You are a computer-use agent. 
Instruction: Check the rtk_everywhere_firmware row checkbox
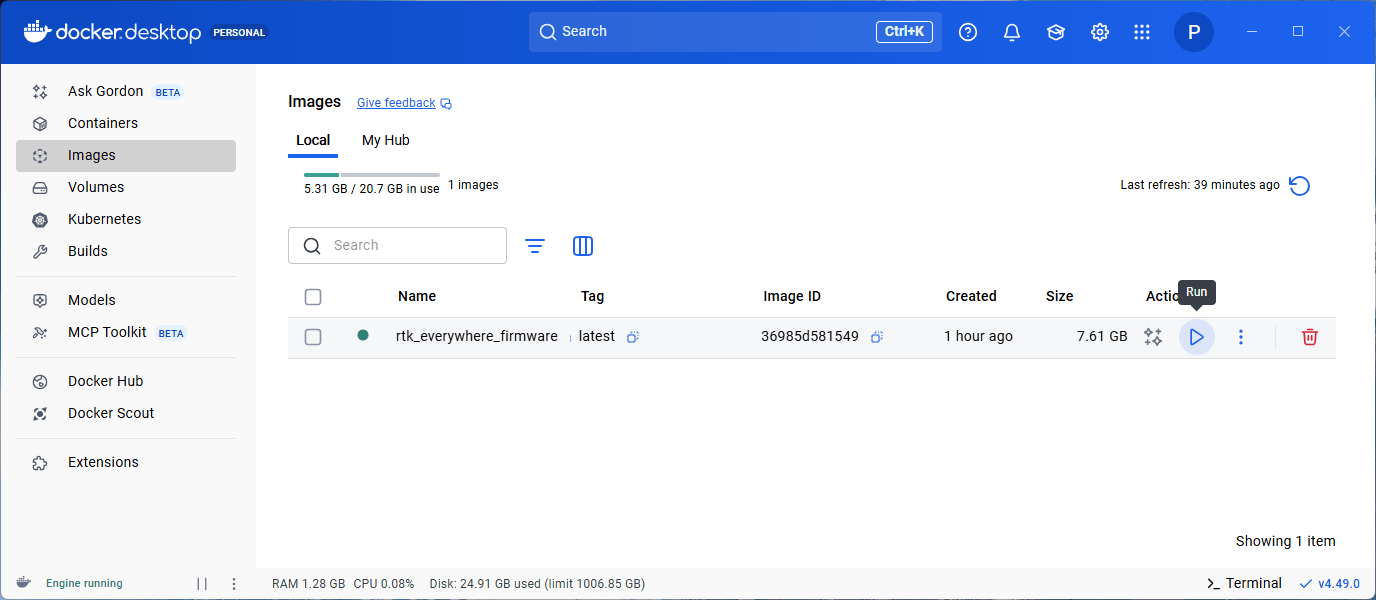[x=313, y=337]
